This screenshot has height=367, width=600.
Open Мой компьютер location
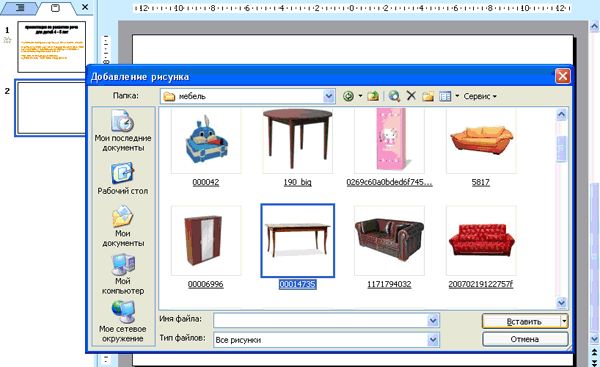coord(123,274)
